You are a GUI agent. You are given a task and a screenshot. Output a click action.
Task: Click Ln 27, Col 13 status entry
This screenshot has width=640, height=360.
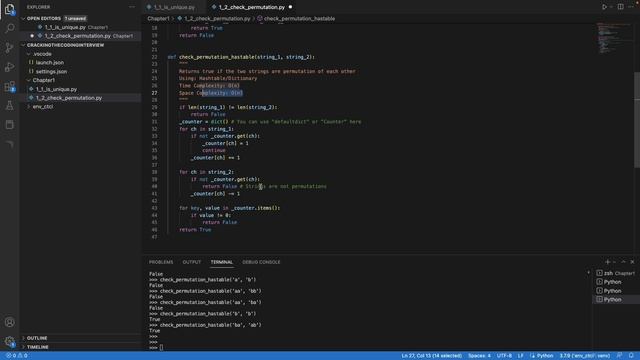[x=431, y=356]
